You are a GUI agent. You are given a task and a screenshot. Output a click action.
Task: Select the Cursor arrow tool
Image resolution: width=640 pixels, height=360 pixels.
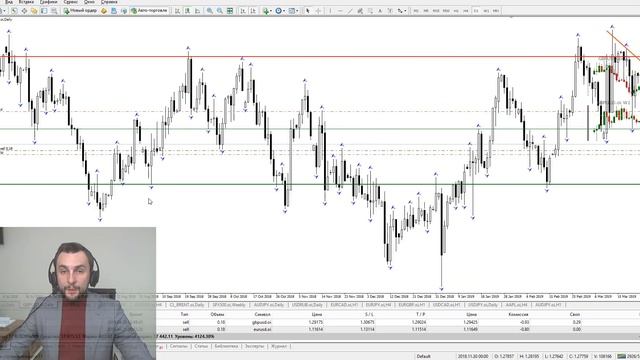pyautogui.click(x=308, y=11)
